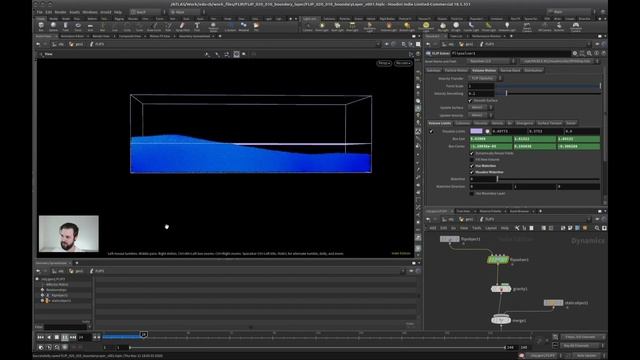Viewport: 640px width, 360px height.
Task: Select flipobject1 in scene tree
Action: click(x=59, y=296)
